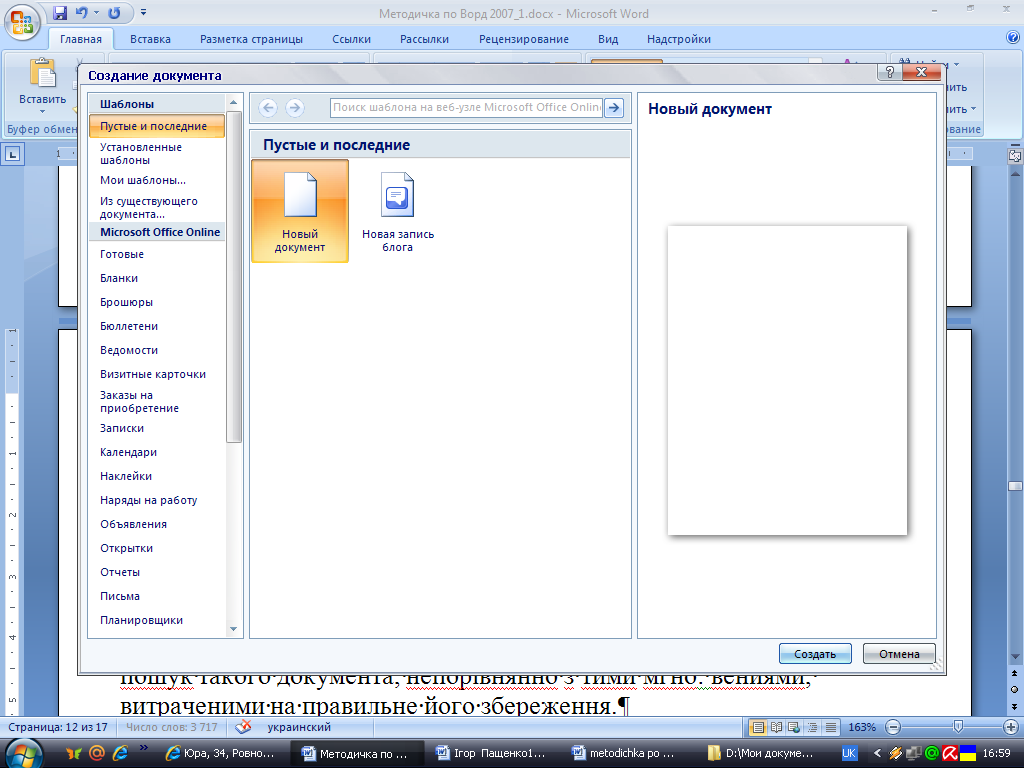Viewport: 1024px width, 768px height.
Task: Open the Рассылки ribbon tab
Action: coord(424,39)
